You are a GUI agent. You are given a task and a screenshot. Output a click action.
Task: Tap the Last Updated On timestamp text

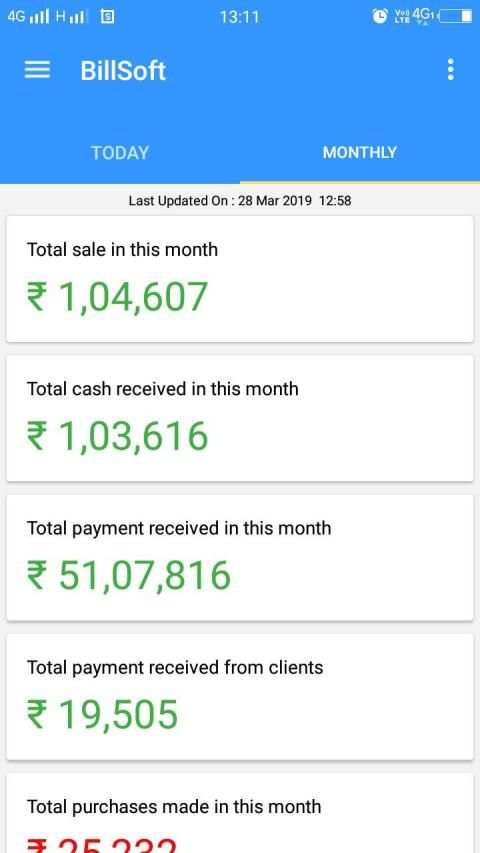240,201
